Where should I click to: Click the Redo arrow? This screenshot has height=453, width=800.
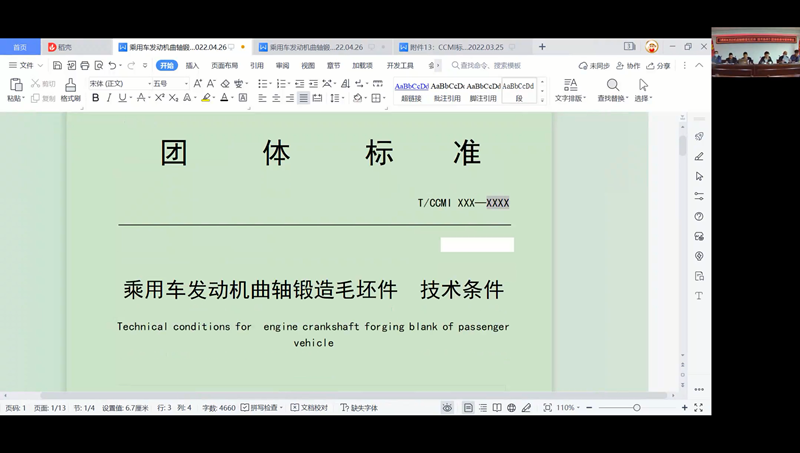[131, 65]
